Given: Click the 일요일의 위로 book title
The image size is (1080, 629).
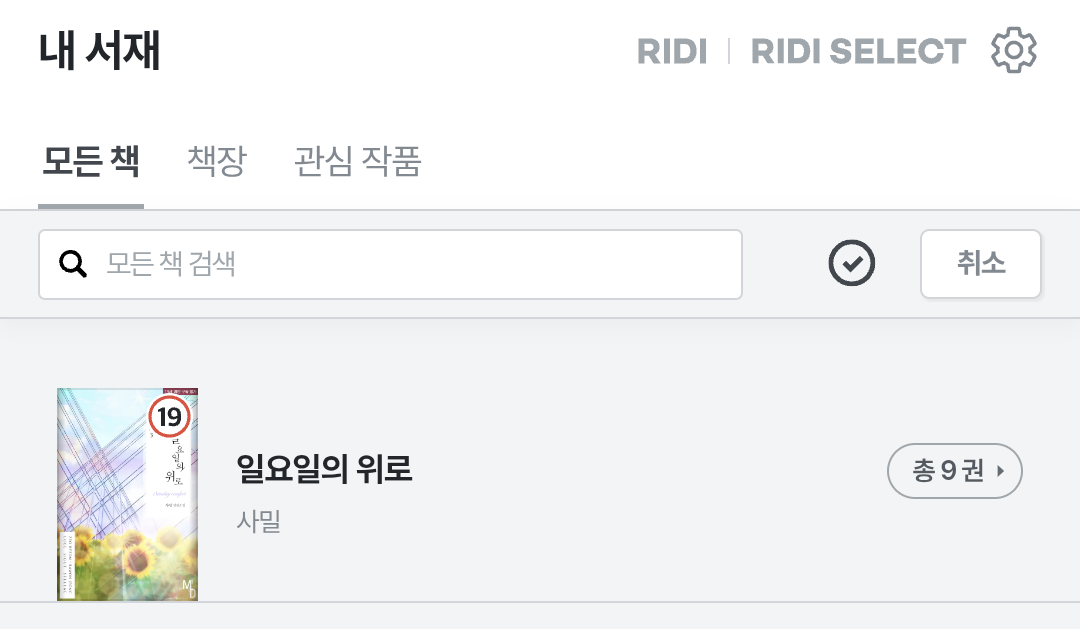Looking at the screenshot, I should coord(324,468).
